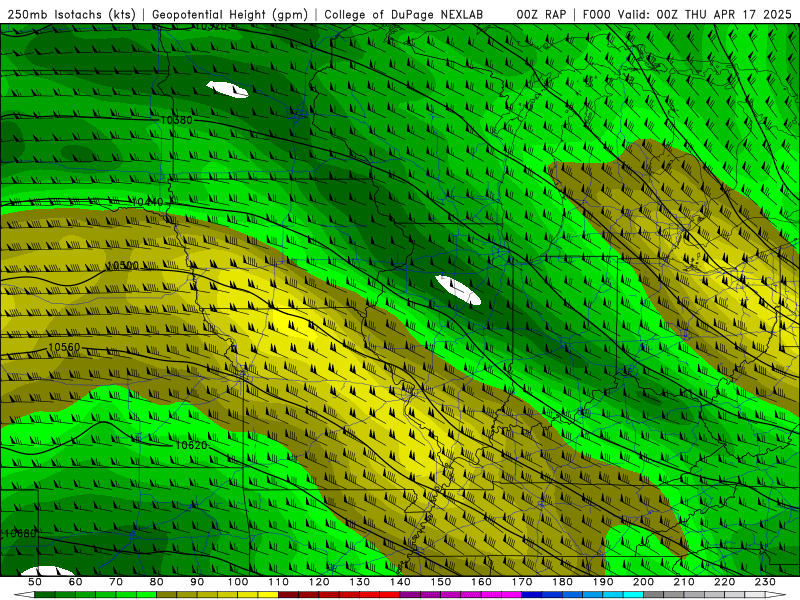Click the 10440 height contour label
This screenshot has width=800, height=600.
(147, 202)
